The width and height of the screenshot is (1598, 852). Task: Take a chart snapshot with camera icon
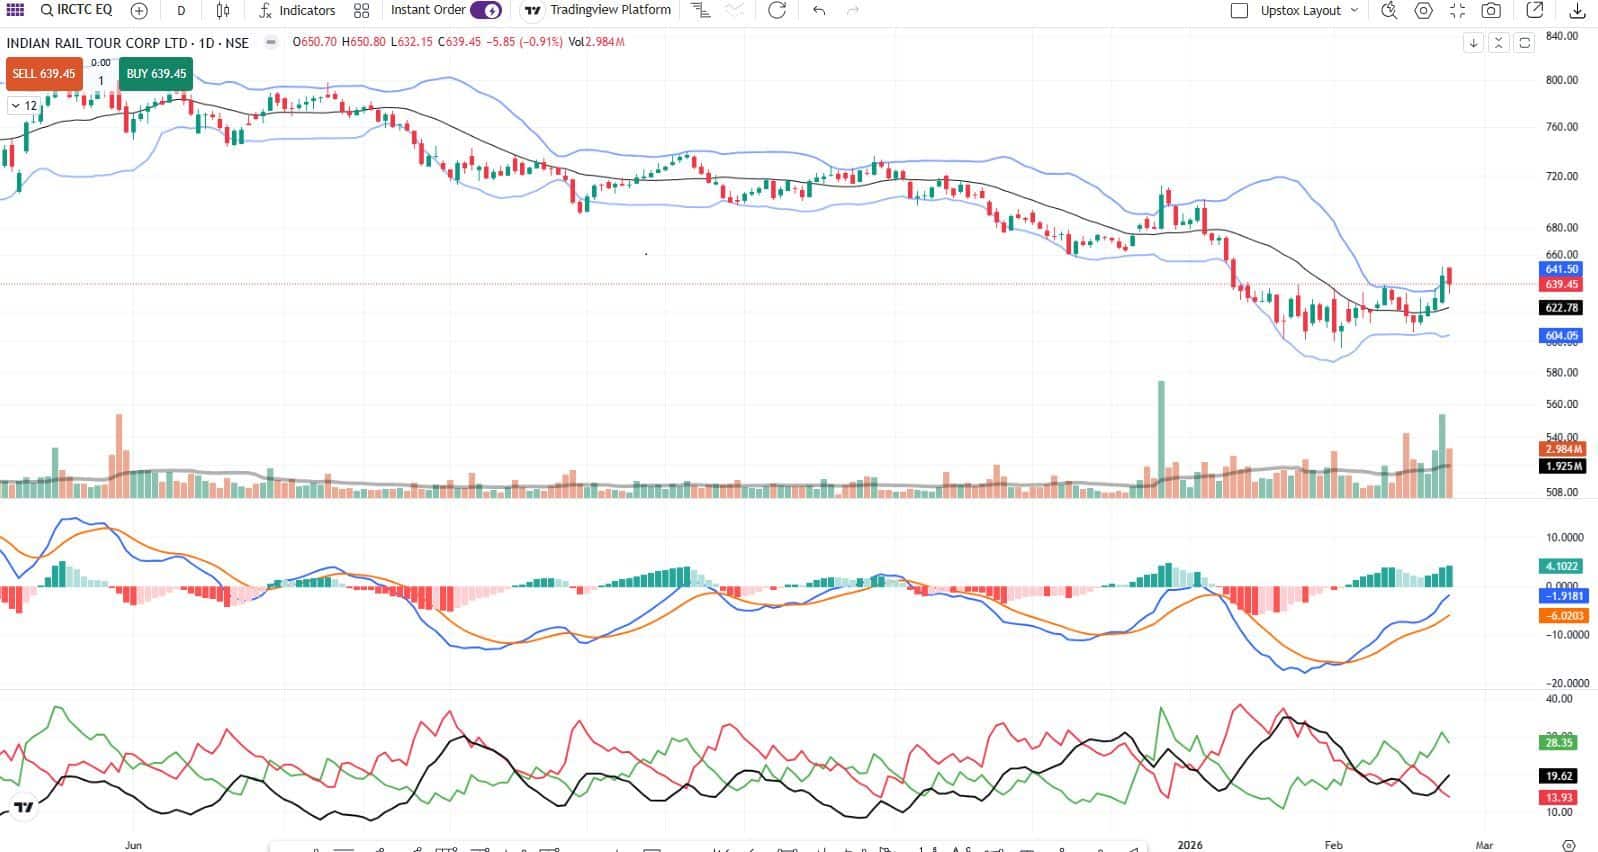[1491, 10]
